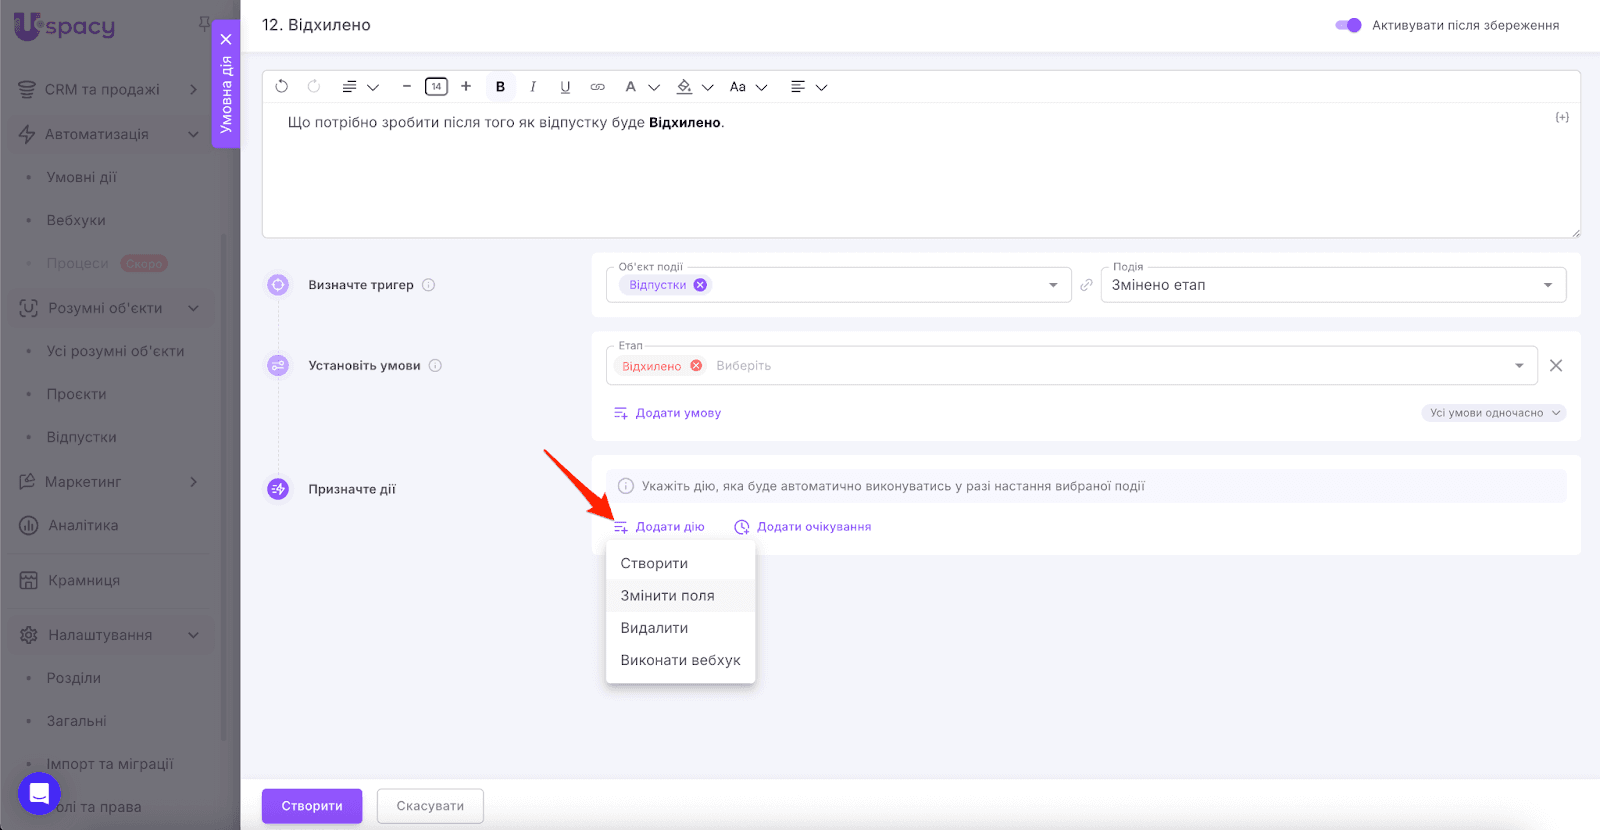
Task: Remove the Відпустки tag from event object
Action: tap(700, 285)
